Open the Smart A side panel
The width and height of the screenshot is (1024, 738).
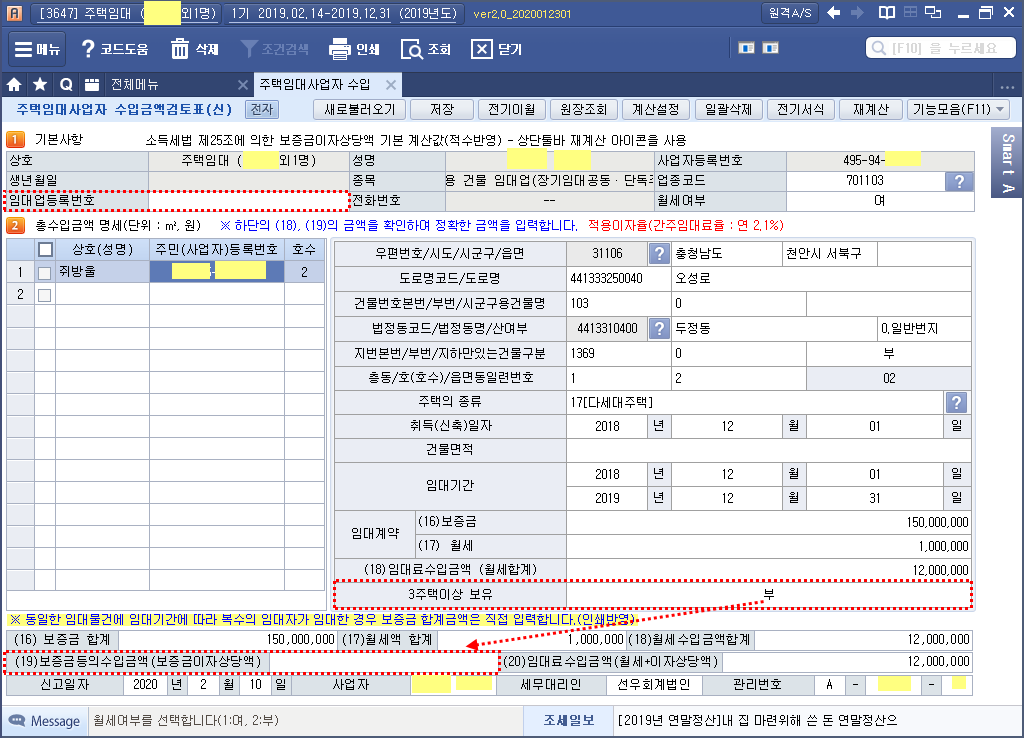[1007, 163]
